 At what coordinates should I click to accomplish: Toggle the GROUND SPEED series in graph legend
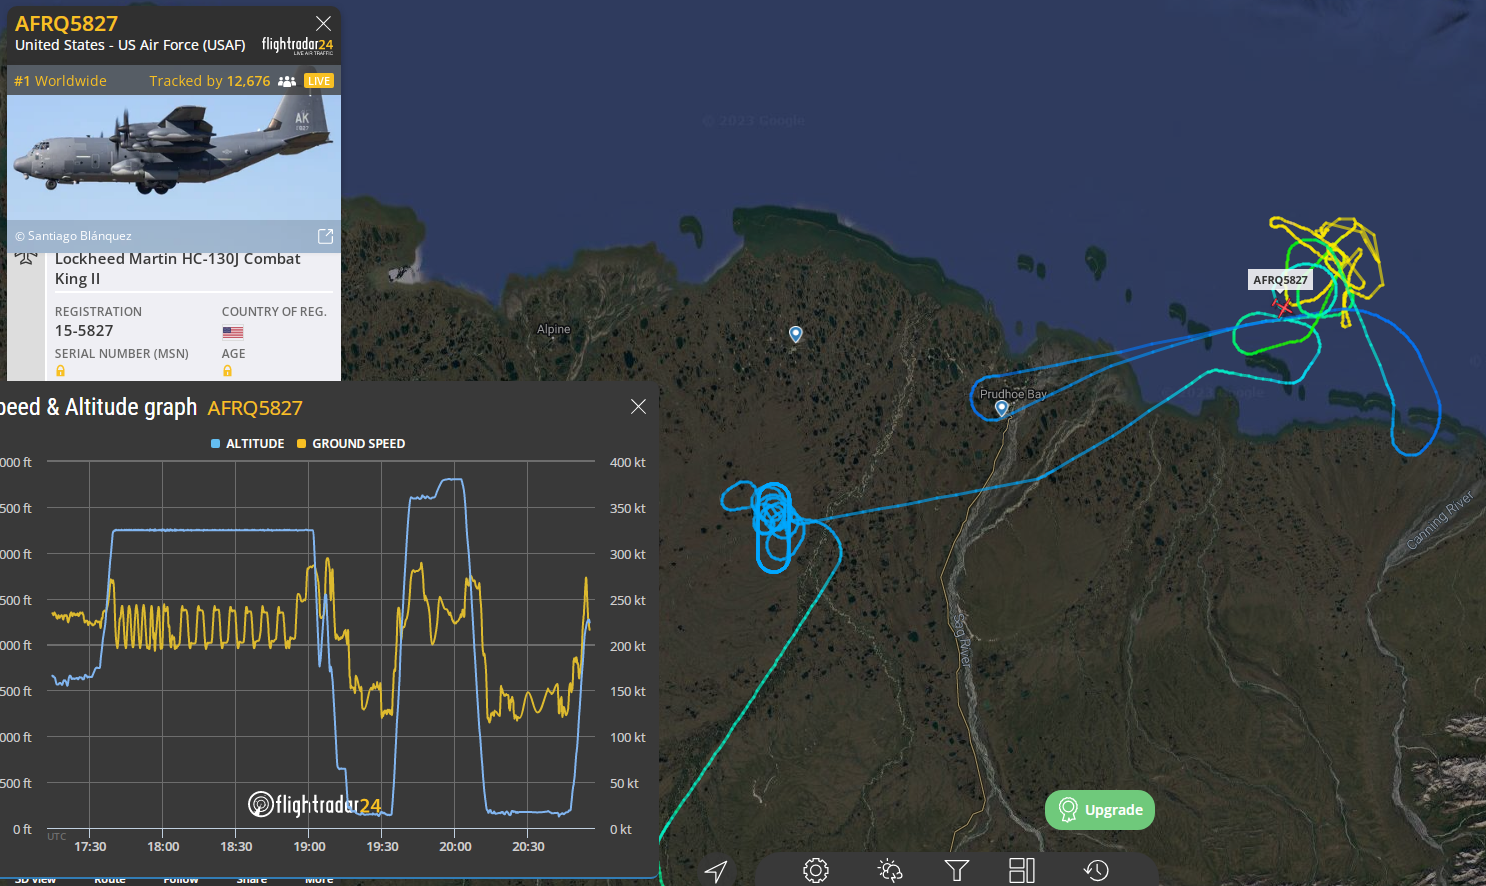click(351, 444)
